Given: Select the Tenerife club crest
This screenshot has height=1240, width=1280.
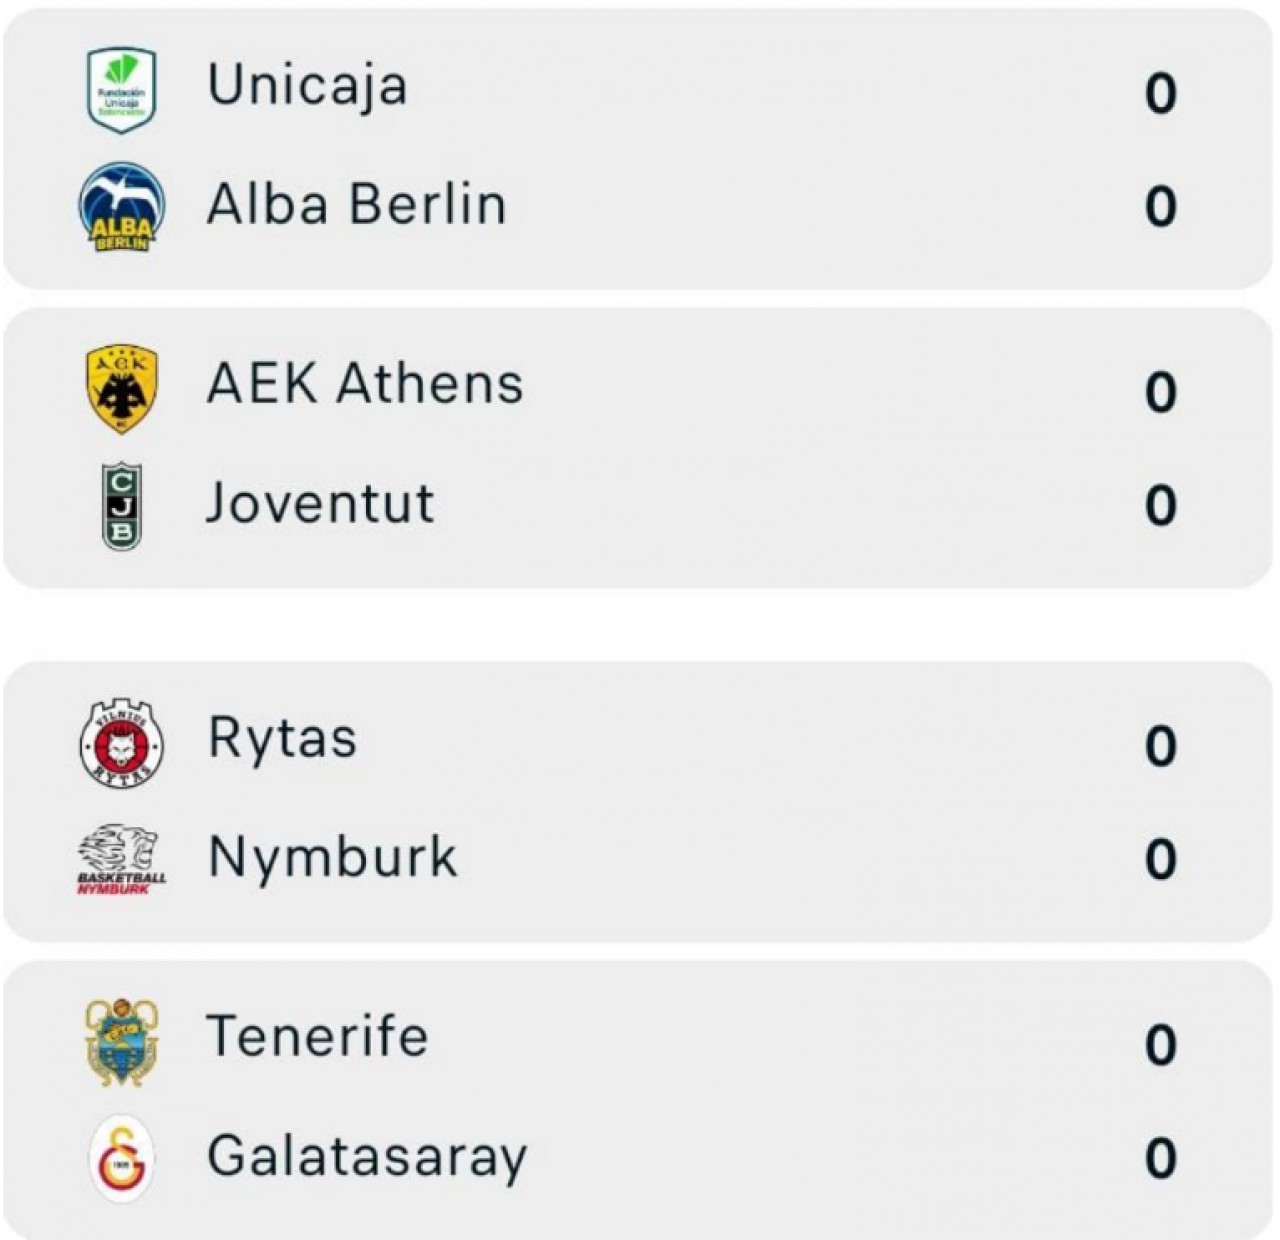Looking at the screenshot, I should (121, 1041).
